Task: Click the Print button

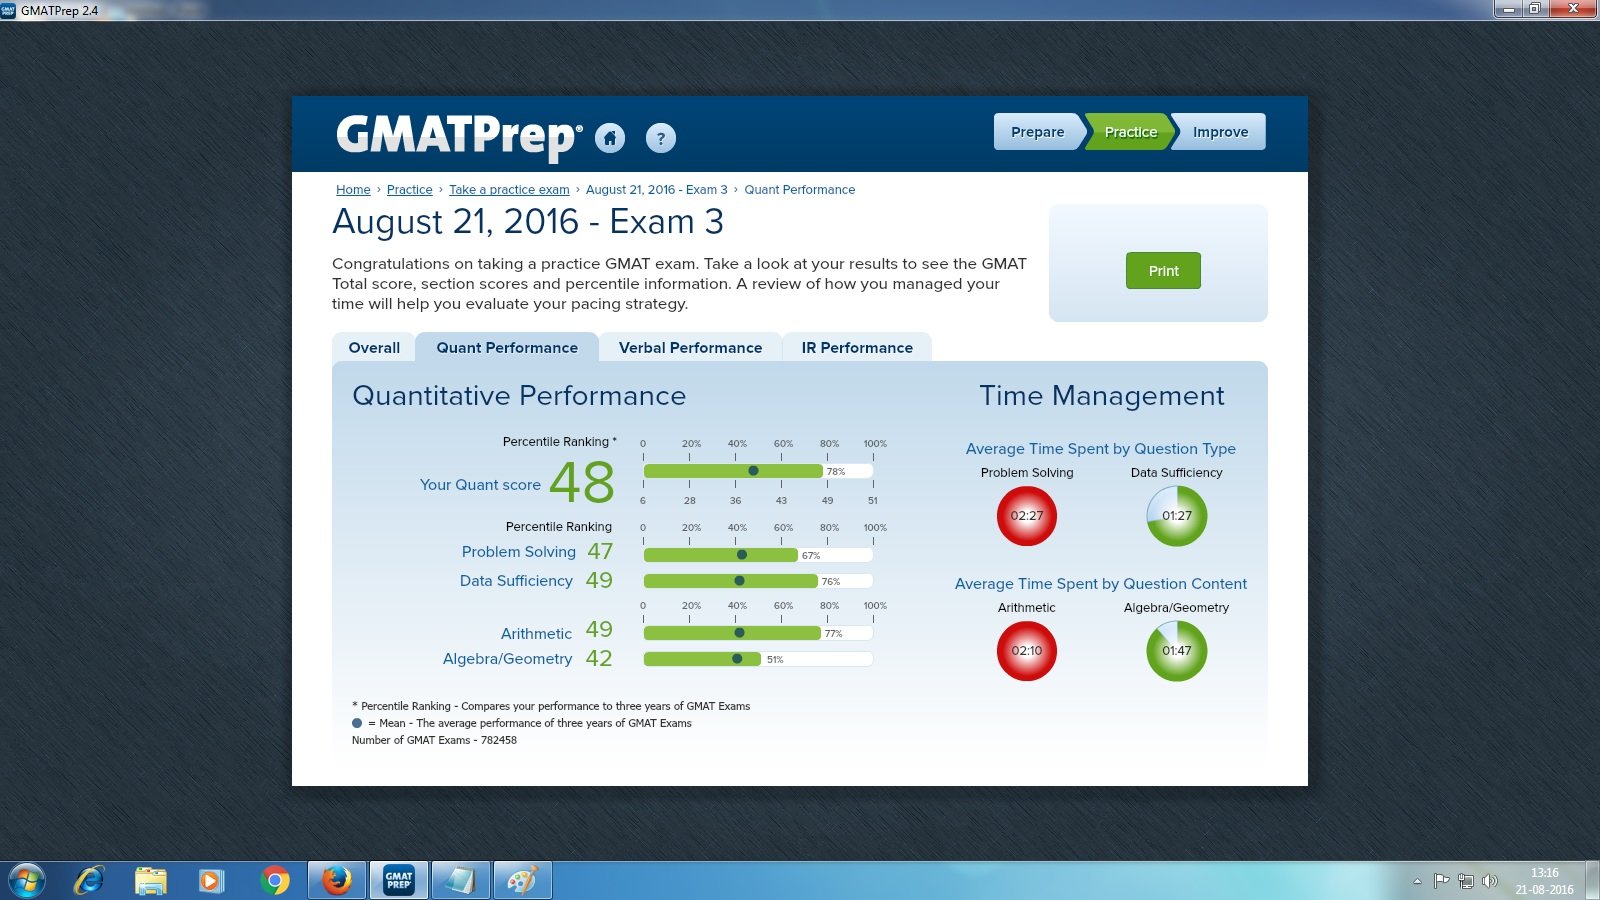Action: [1162, 270]
